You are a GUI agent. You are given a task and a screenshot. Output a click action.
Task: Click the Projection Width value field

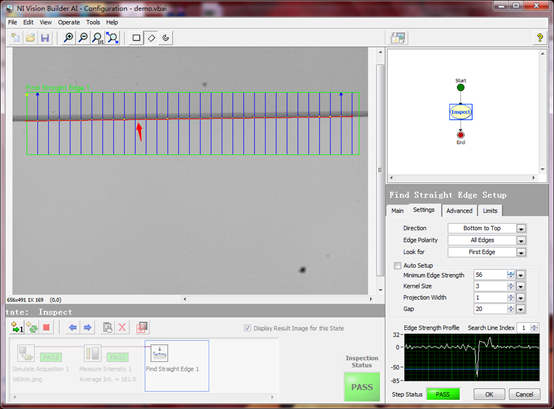490,298
